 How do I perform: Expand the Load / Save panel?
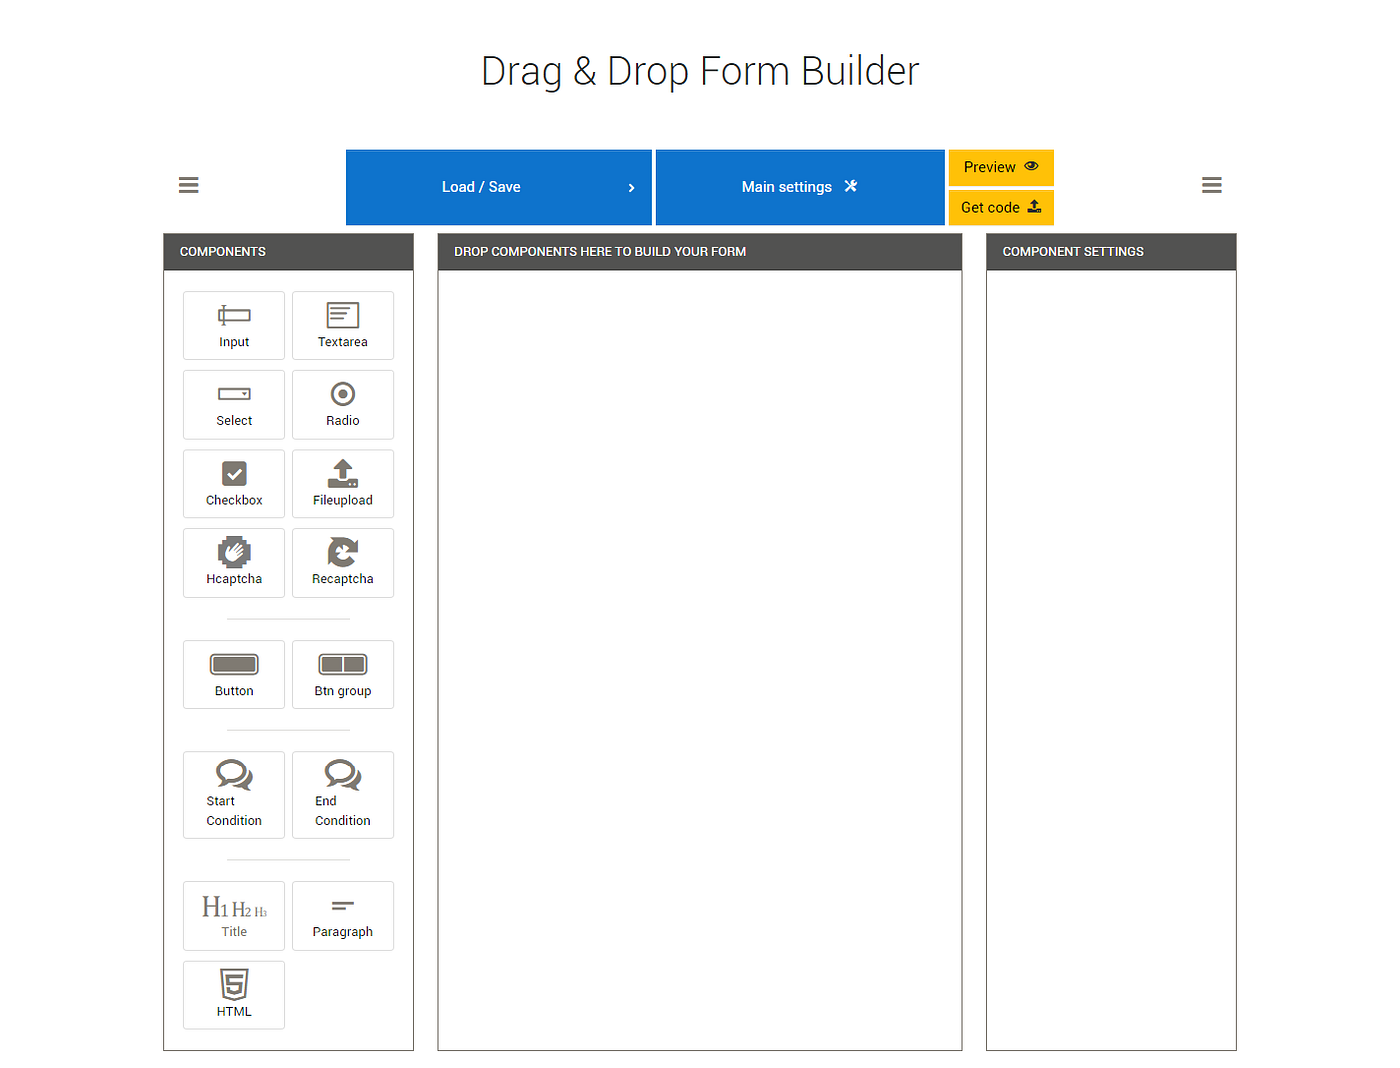(498, 187)
